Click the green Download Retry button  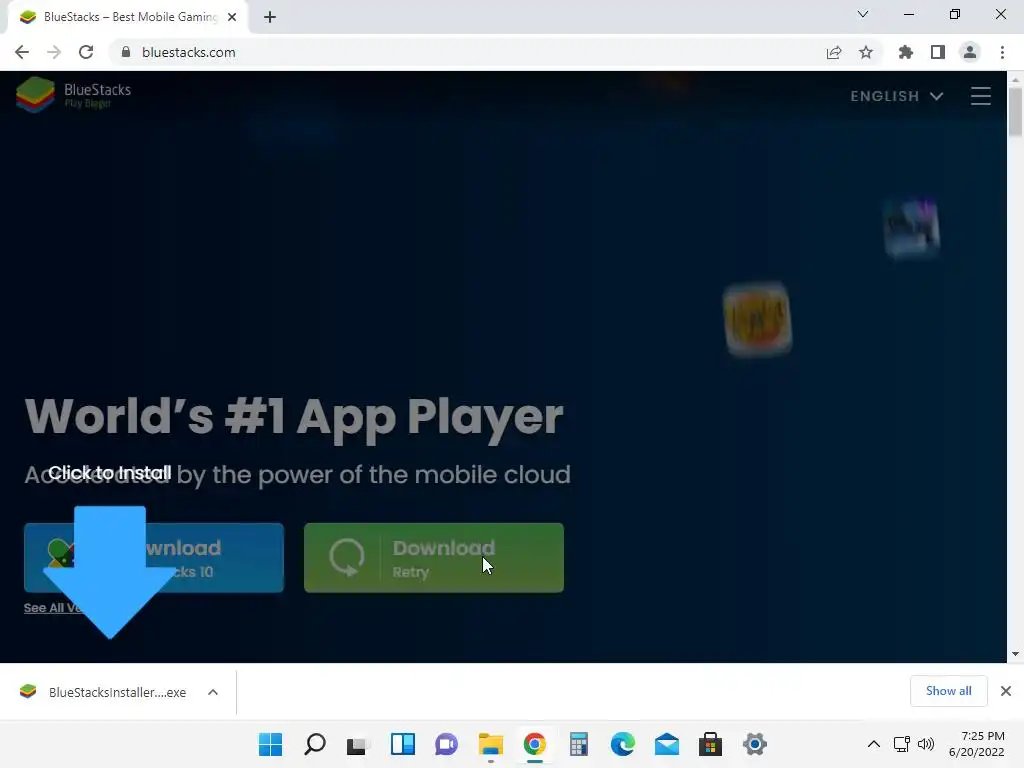tap(434, 558)
